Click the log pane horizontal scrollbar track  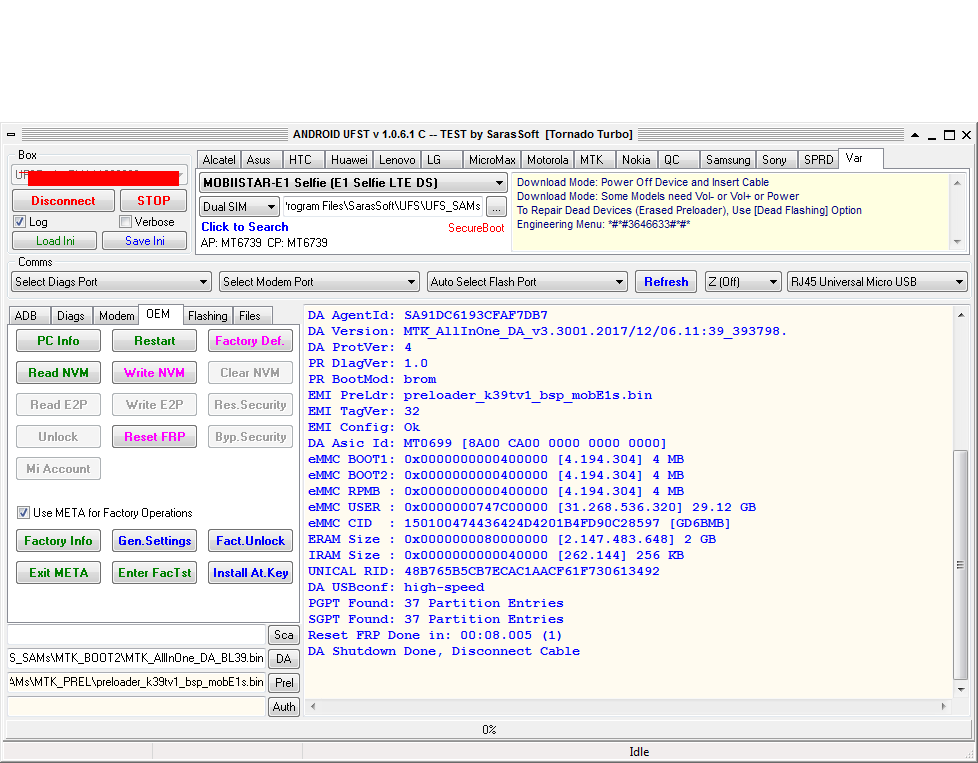(627, 706)
